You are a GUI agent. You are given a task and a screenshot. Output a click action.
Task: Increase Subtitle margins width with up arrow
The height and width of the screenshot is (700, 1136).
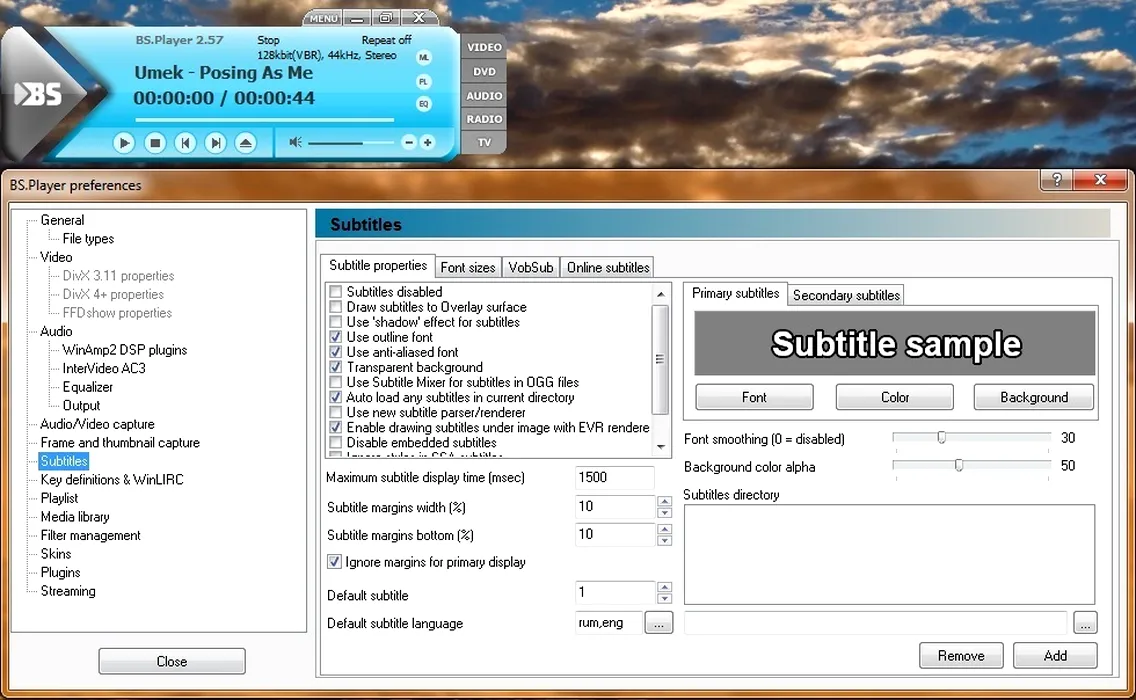coord(664,501)
